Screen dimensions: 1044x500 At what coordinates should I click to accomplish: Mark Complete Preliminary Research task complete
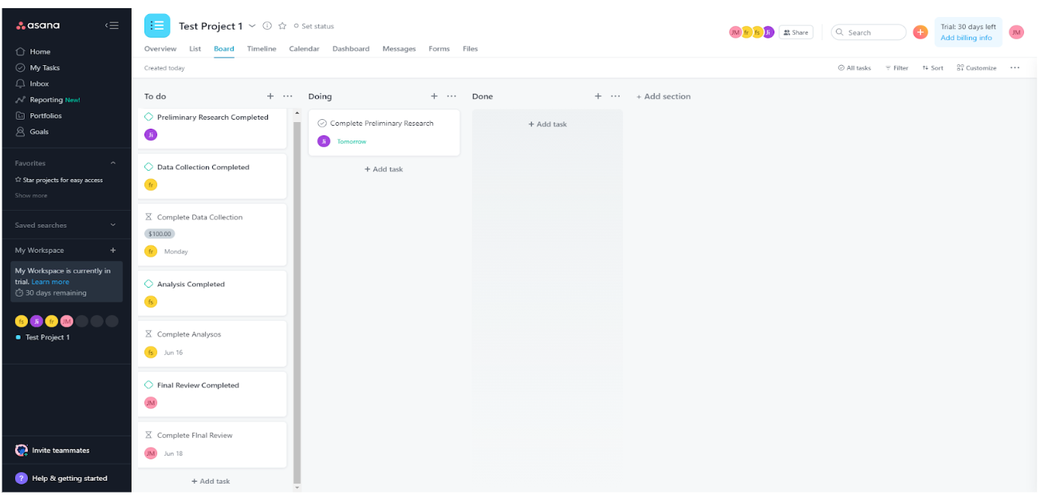click(322, 124)
